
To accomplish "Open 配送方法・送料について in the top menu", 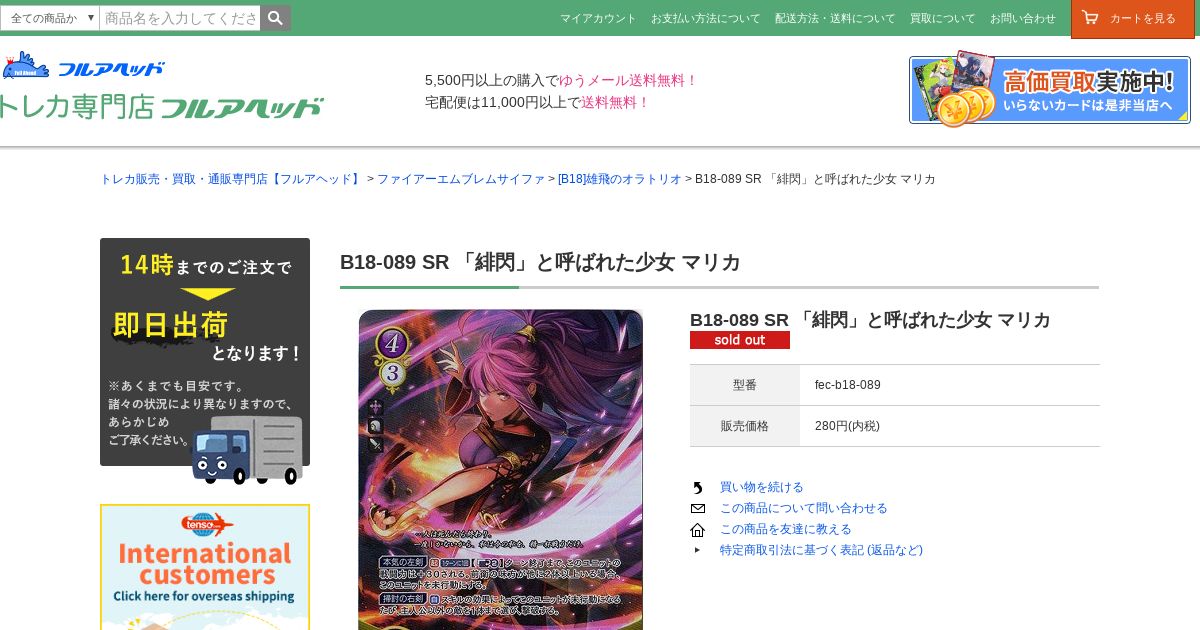I will 835,18.
